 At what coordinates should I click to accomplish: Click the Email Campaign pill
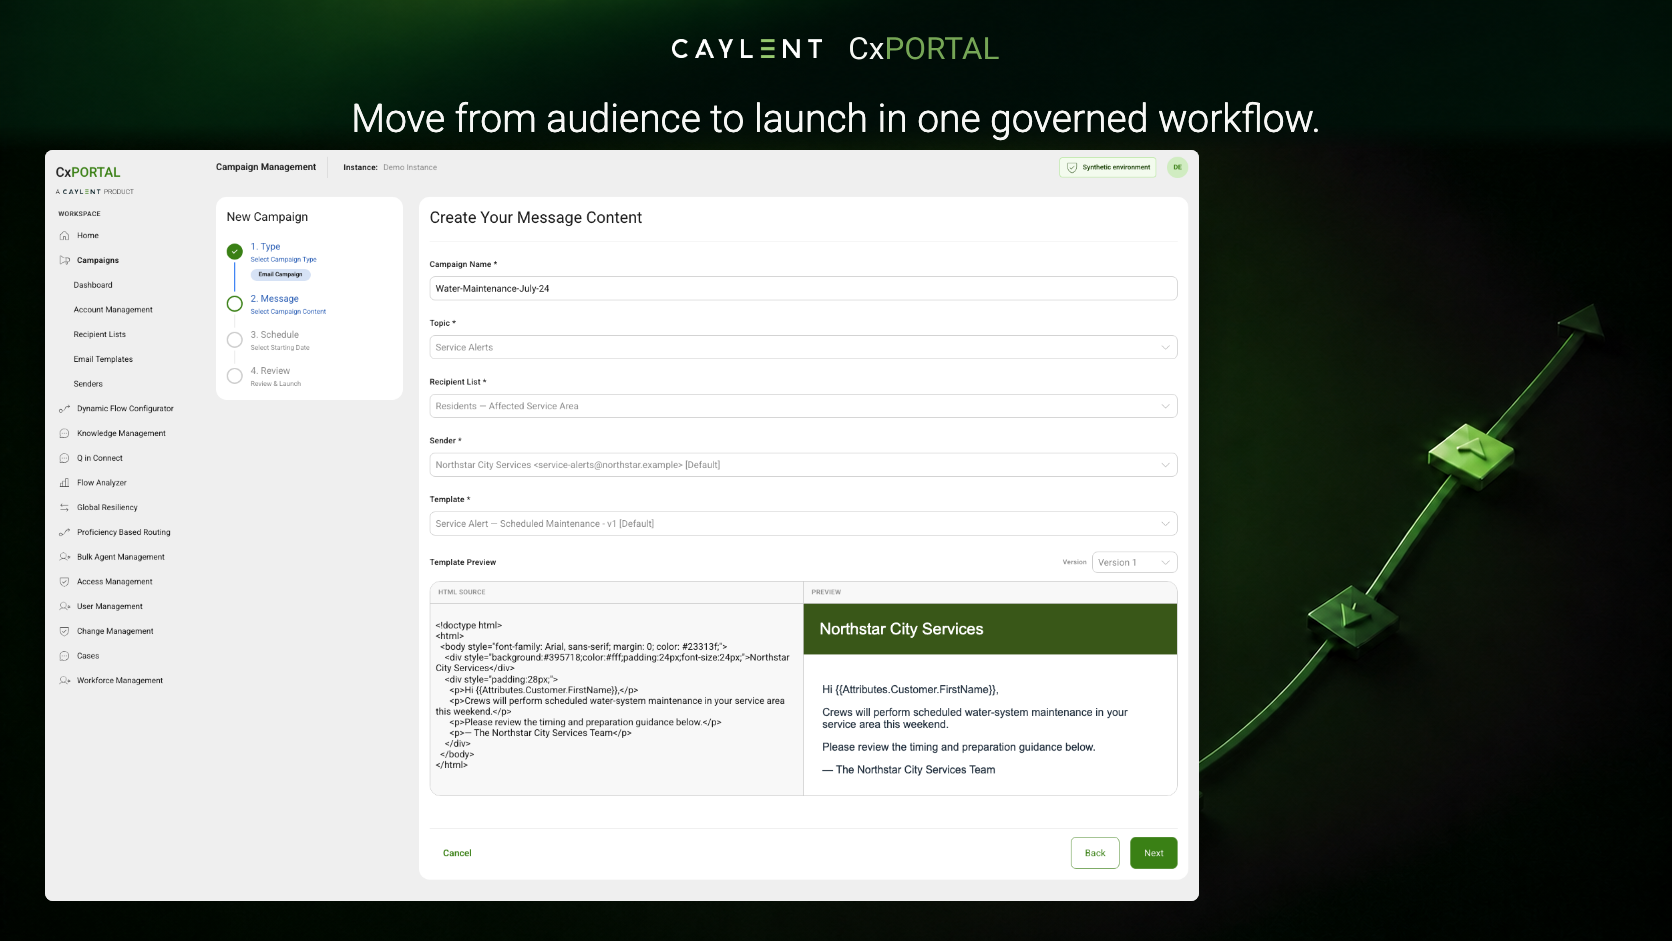(x=280, y=274)
